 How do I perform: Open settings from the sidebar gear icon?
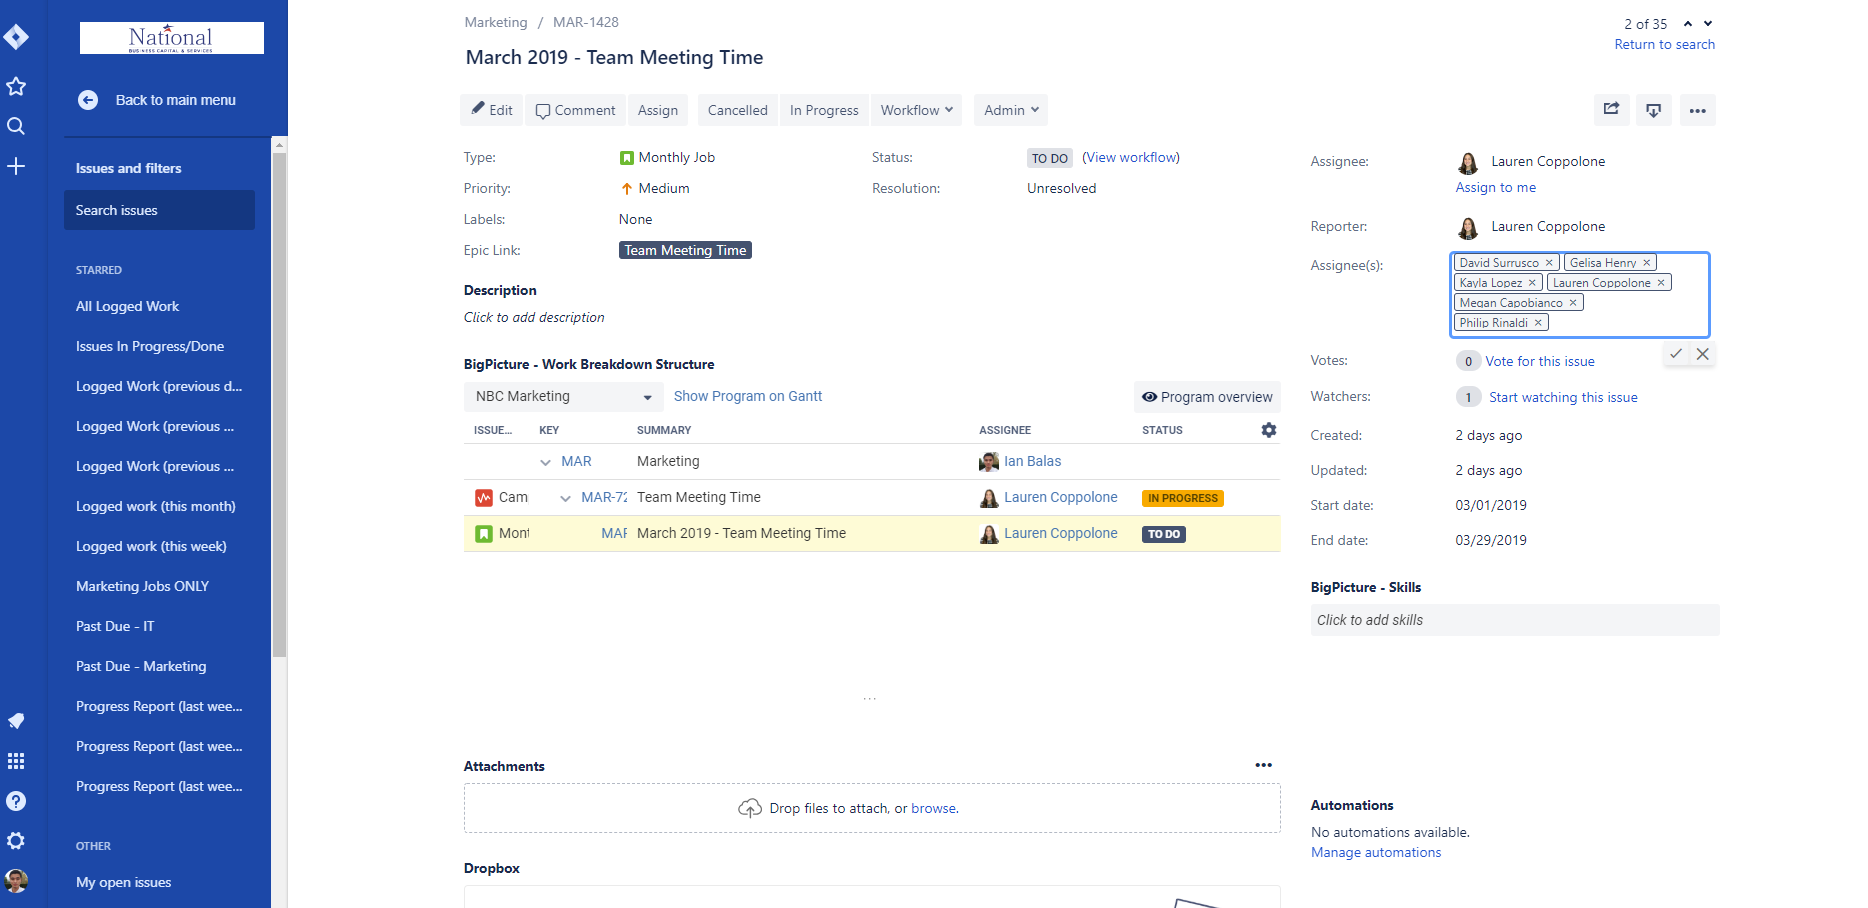point(16,841)
